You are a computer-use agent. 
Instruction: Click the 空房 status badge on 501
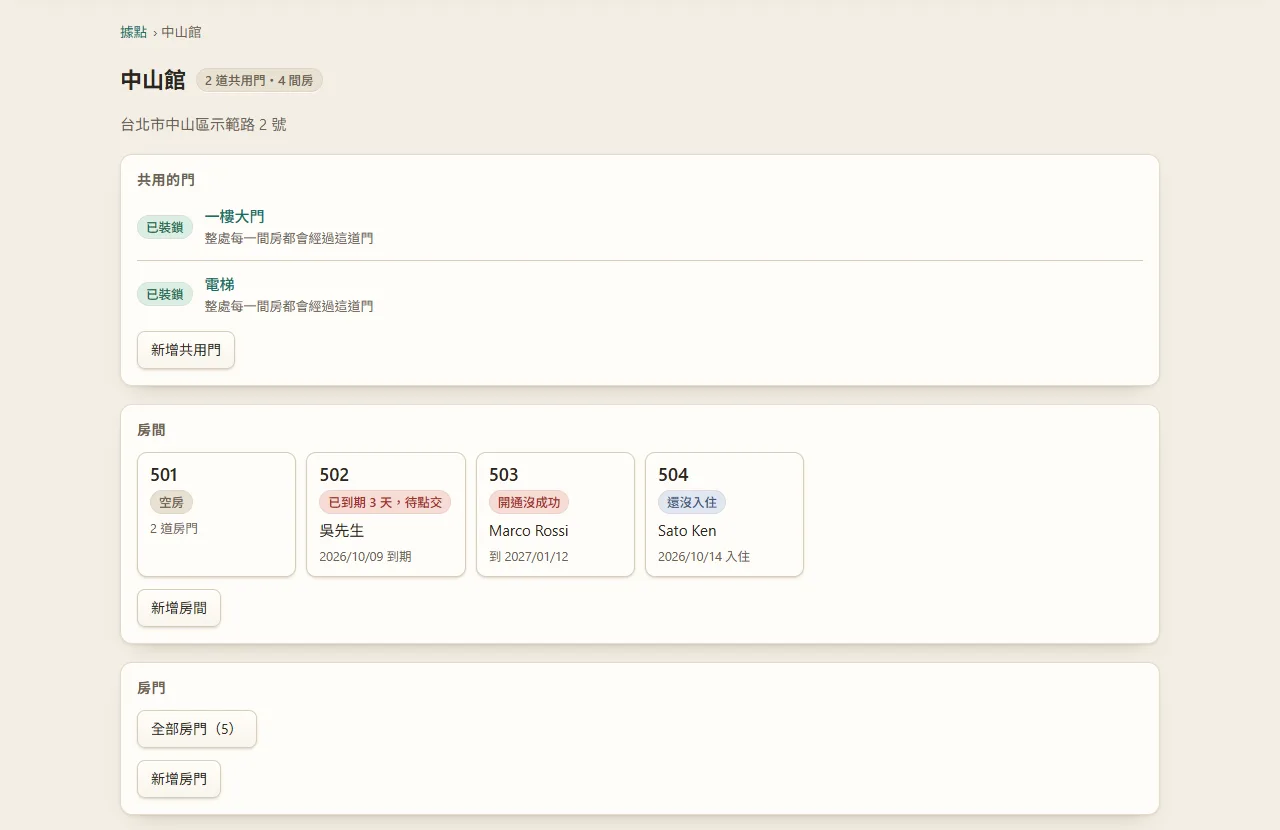coord(171,502)
